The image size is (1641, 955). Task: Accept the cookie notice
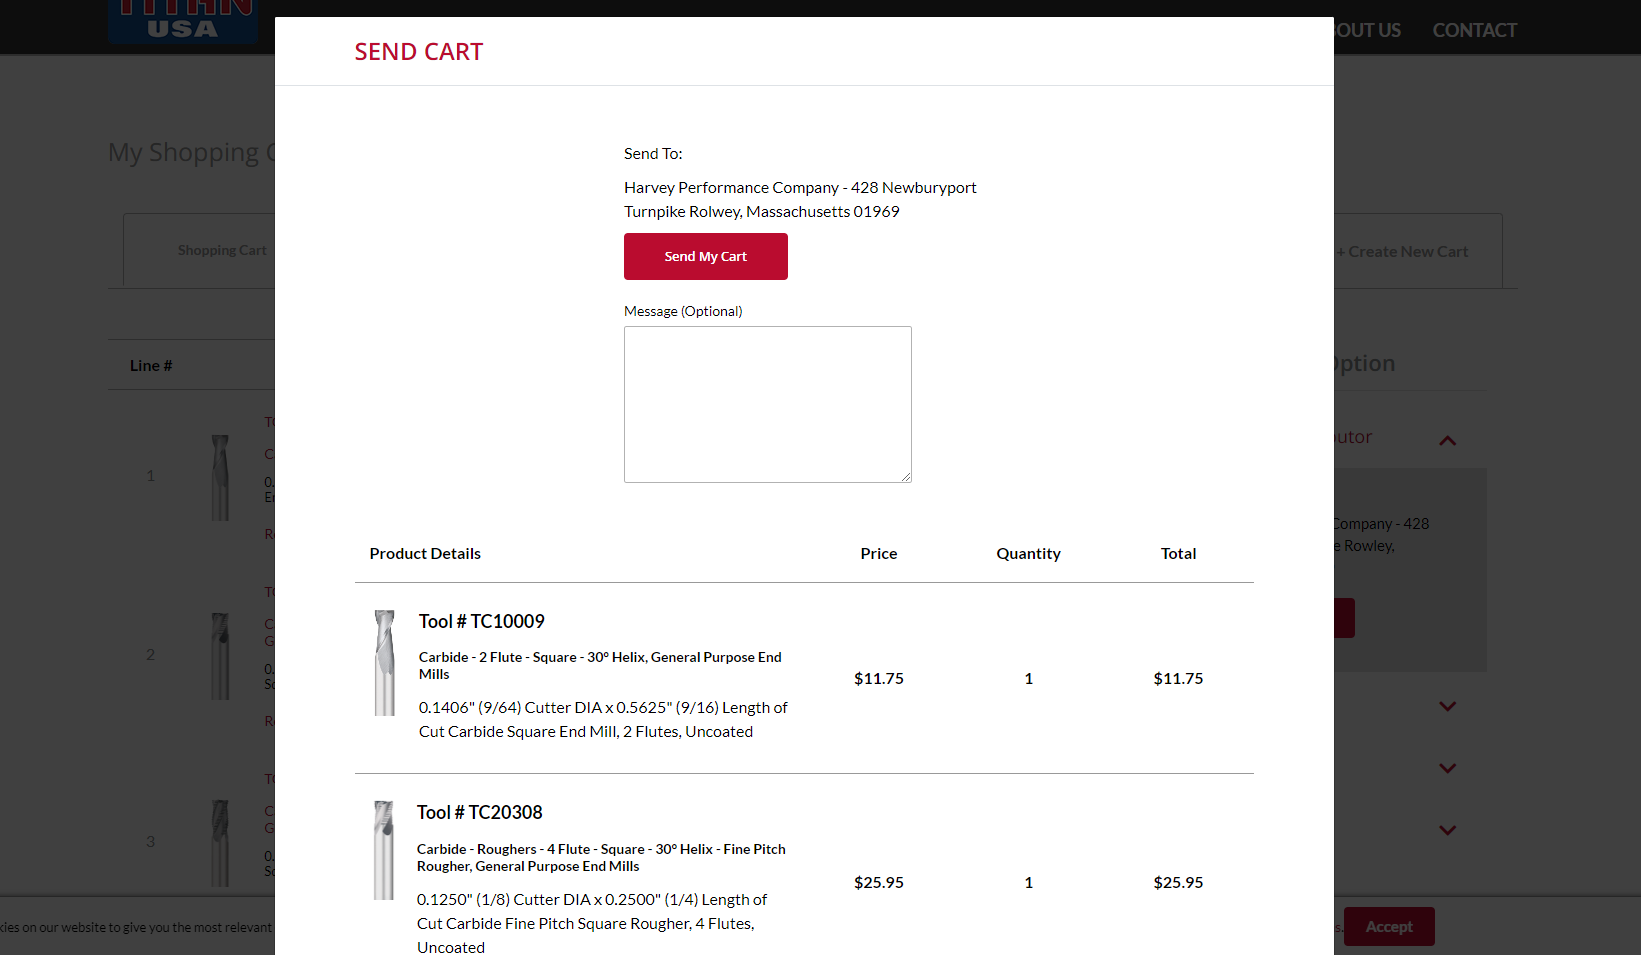(x=1388, y=927)
